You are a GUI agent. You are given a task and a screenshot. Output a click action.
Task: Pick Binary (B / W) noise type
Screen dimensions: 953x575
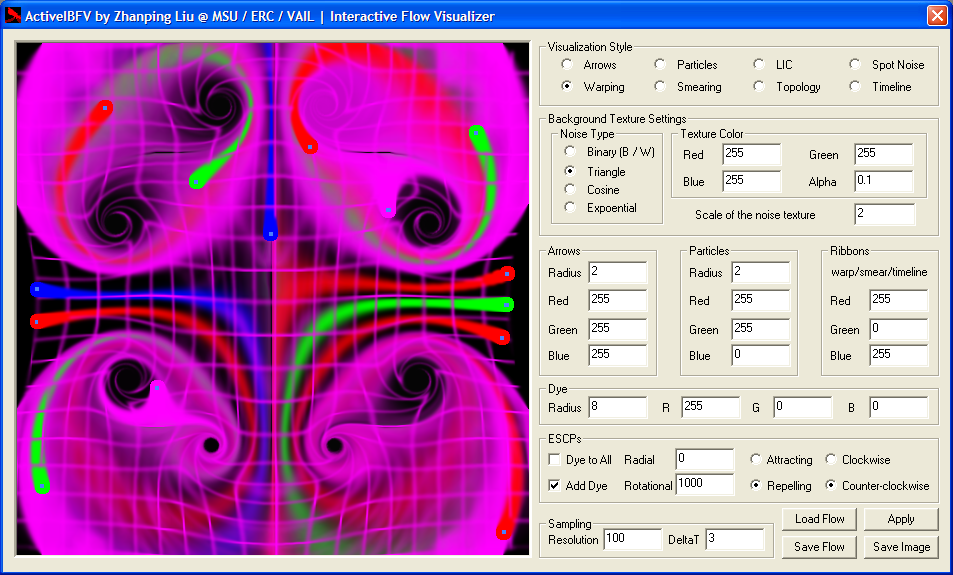coord(570,152)
